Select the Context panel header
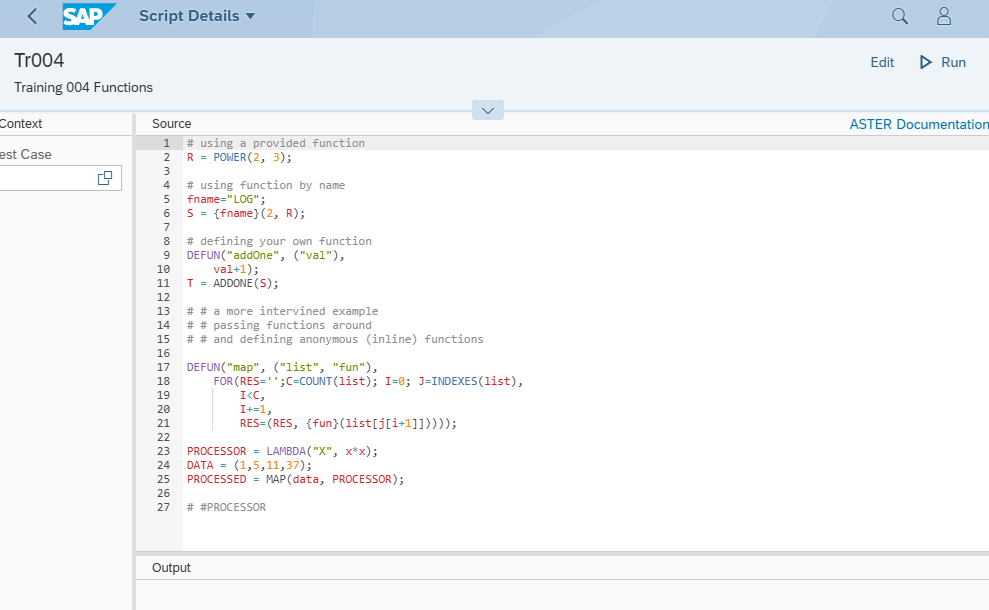Screen dimensions: 989x610 click(x=21, y=123)
